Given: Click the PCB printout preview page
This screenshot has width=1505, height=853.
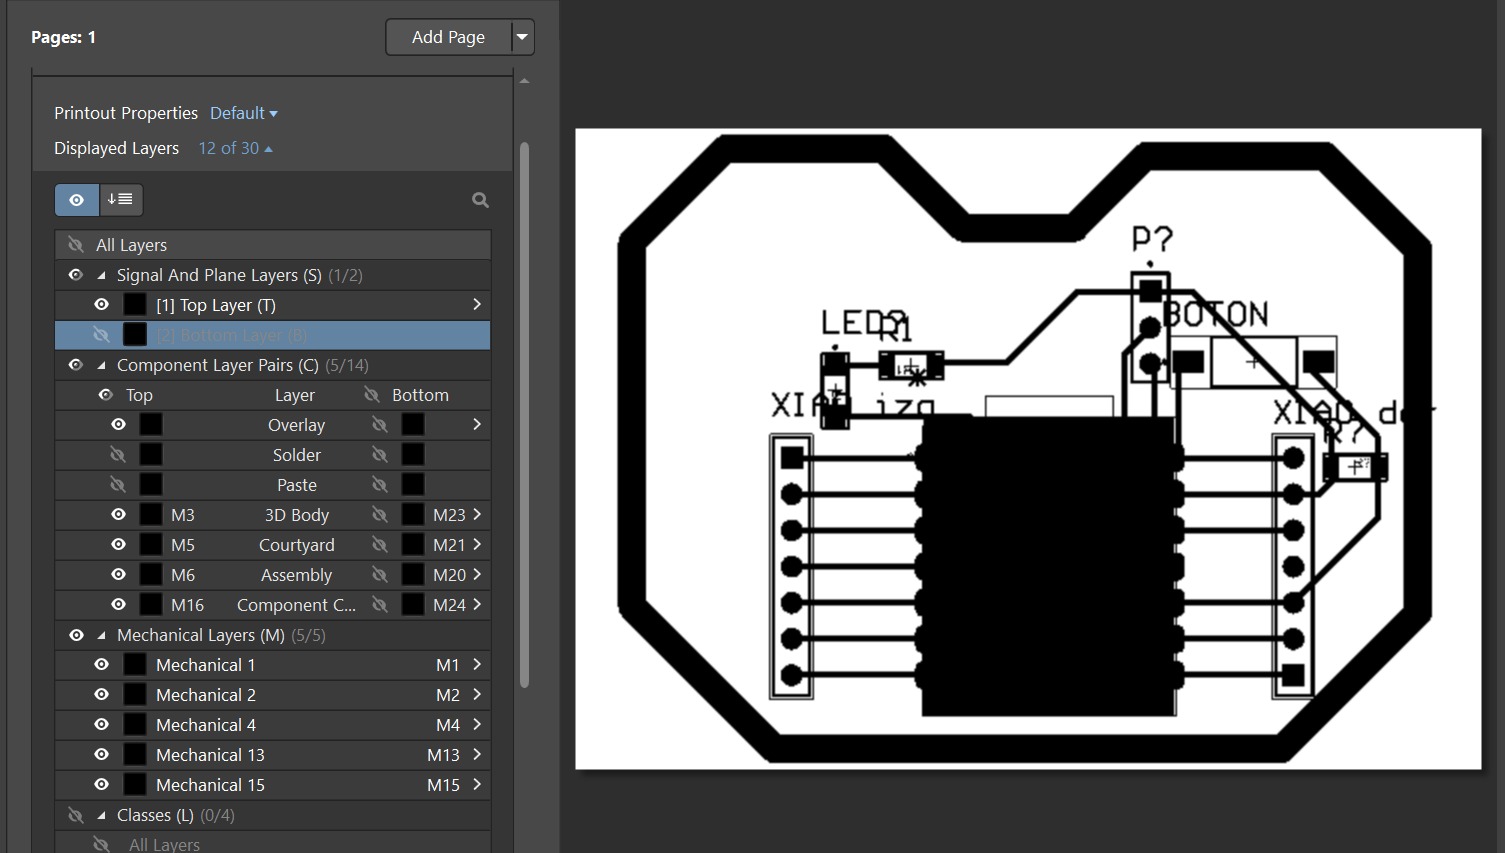Looking at the screenshot, I should (x=1028, y=449).
